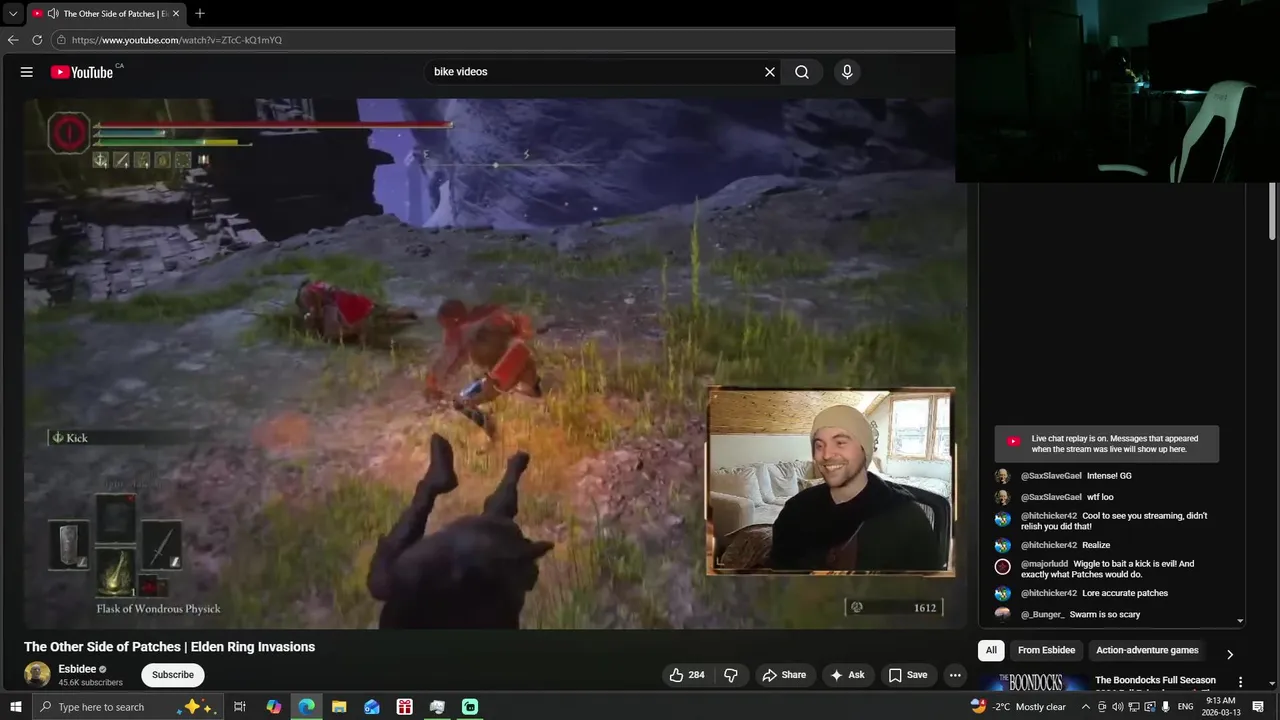
Task: Click the browser address bar URL
Action: [177, 40]
